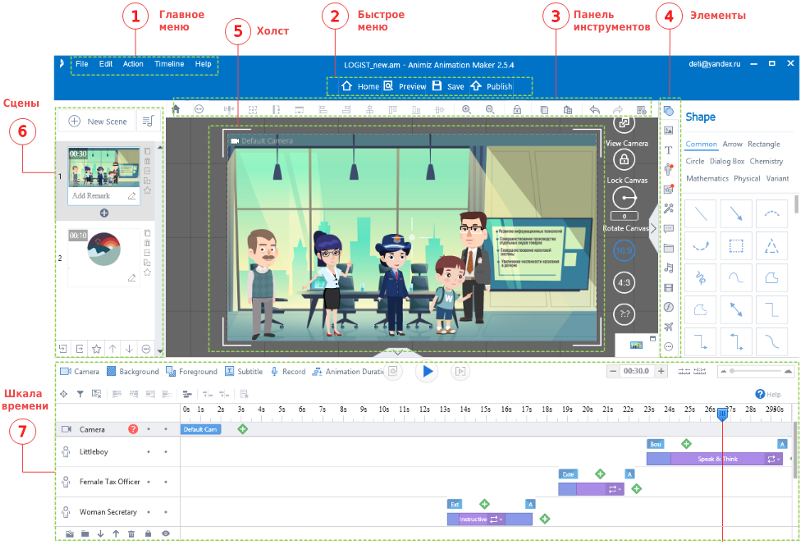
Task: Click the Record microphone icon in the timeline
Action: click(273, 371)
